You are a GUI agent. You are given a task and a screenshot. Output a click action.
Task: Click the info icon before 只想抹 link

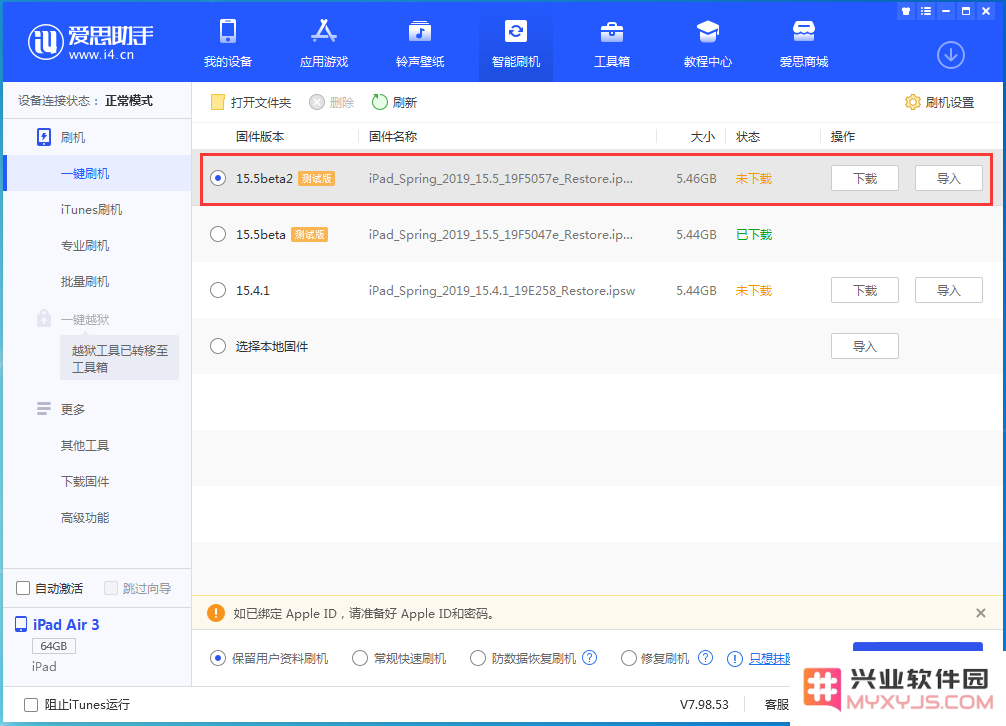tap(735, 659)
